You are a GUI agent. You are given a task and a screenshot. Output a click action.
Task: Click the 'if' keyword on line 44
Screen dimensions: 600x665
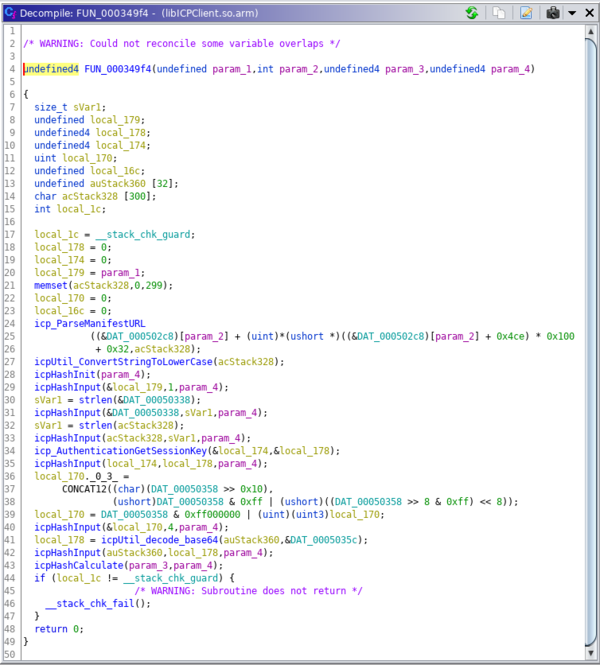tap(39, 578)
